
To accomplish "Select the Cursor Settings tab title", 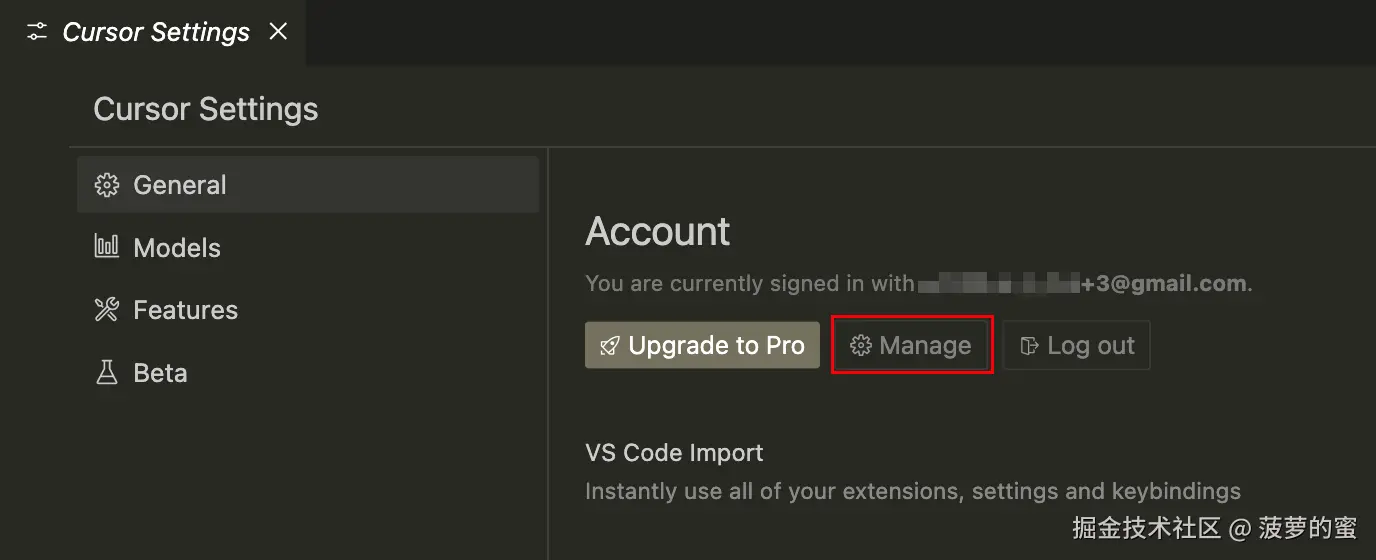I will (156, 32).
